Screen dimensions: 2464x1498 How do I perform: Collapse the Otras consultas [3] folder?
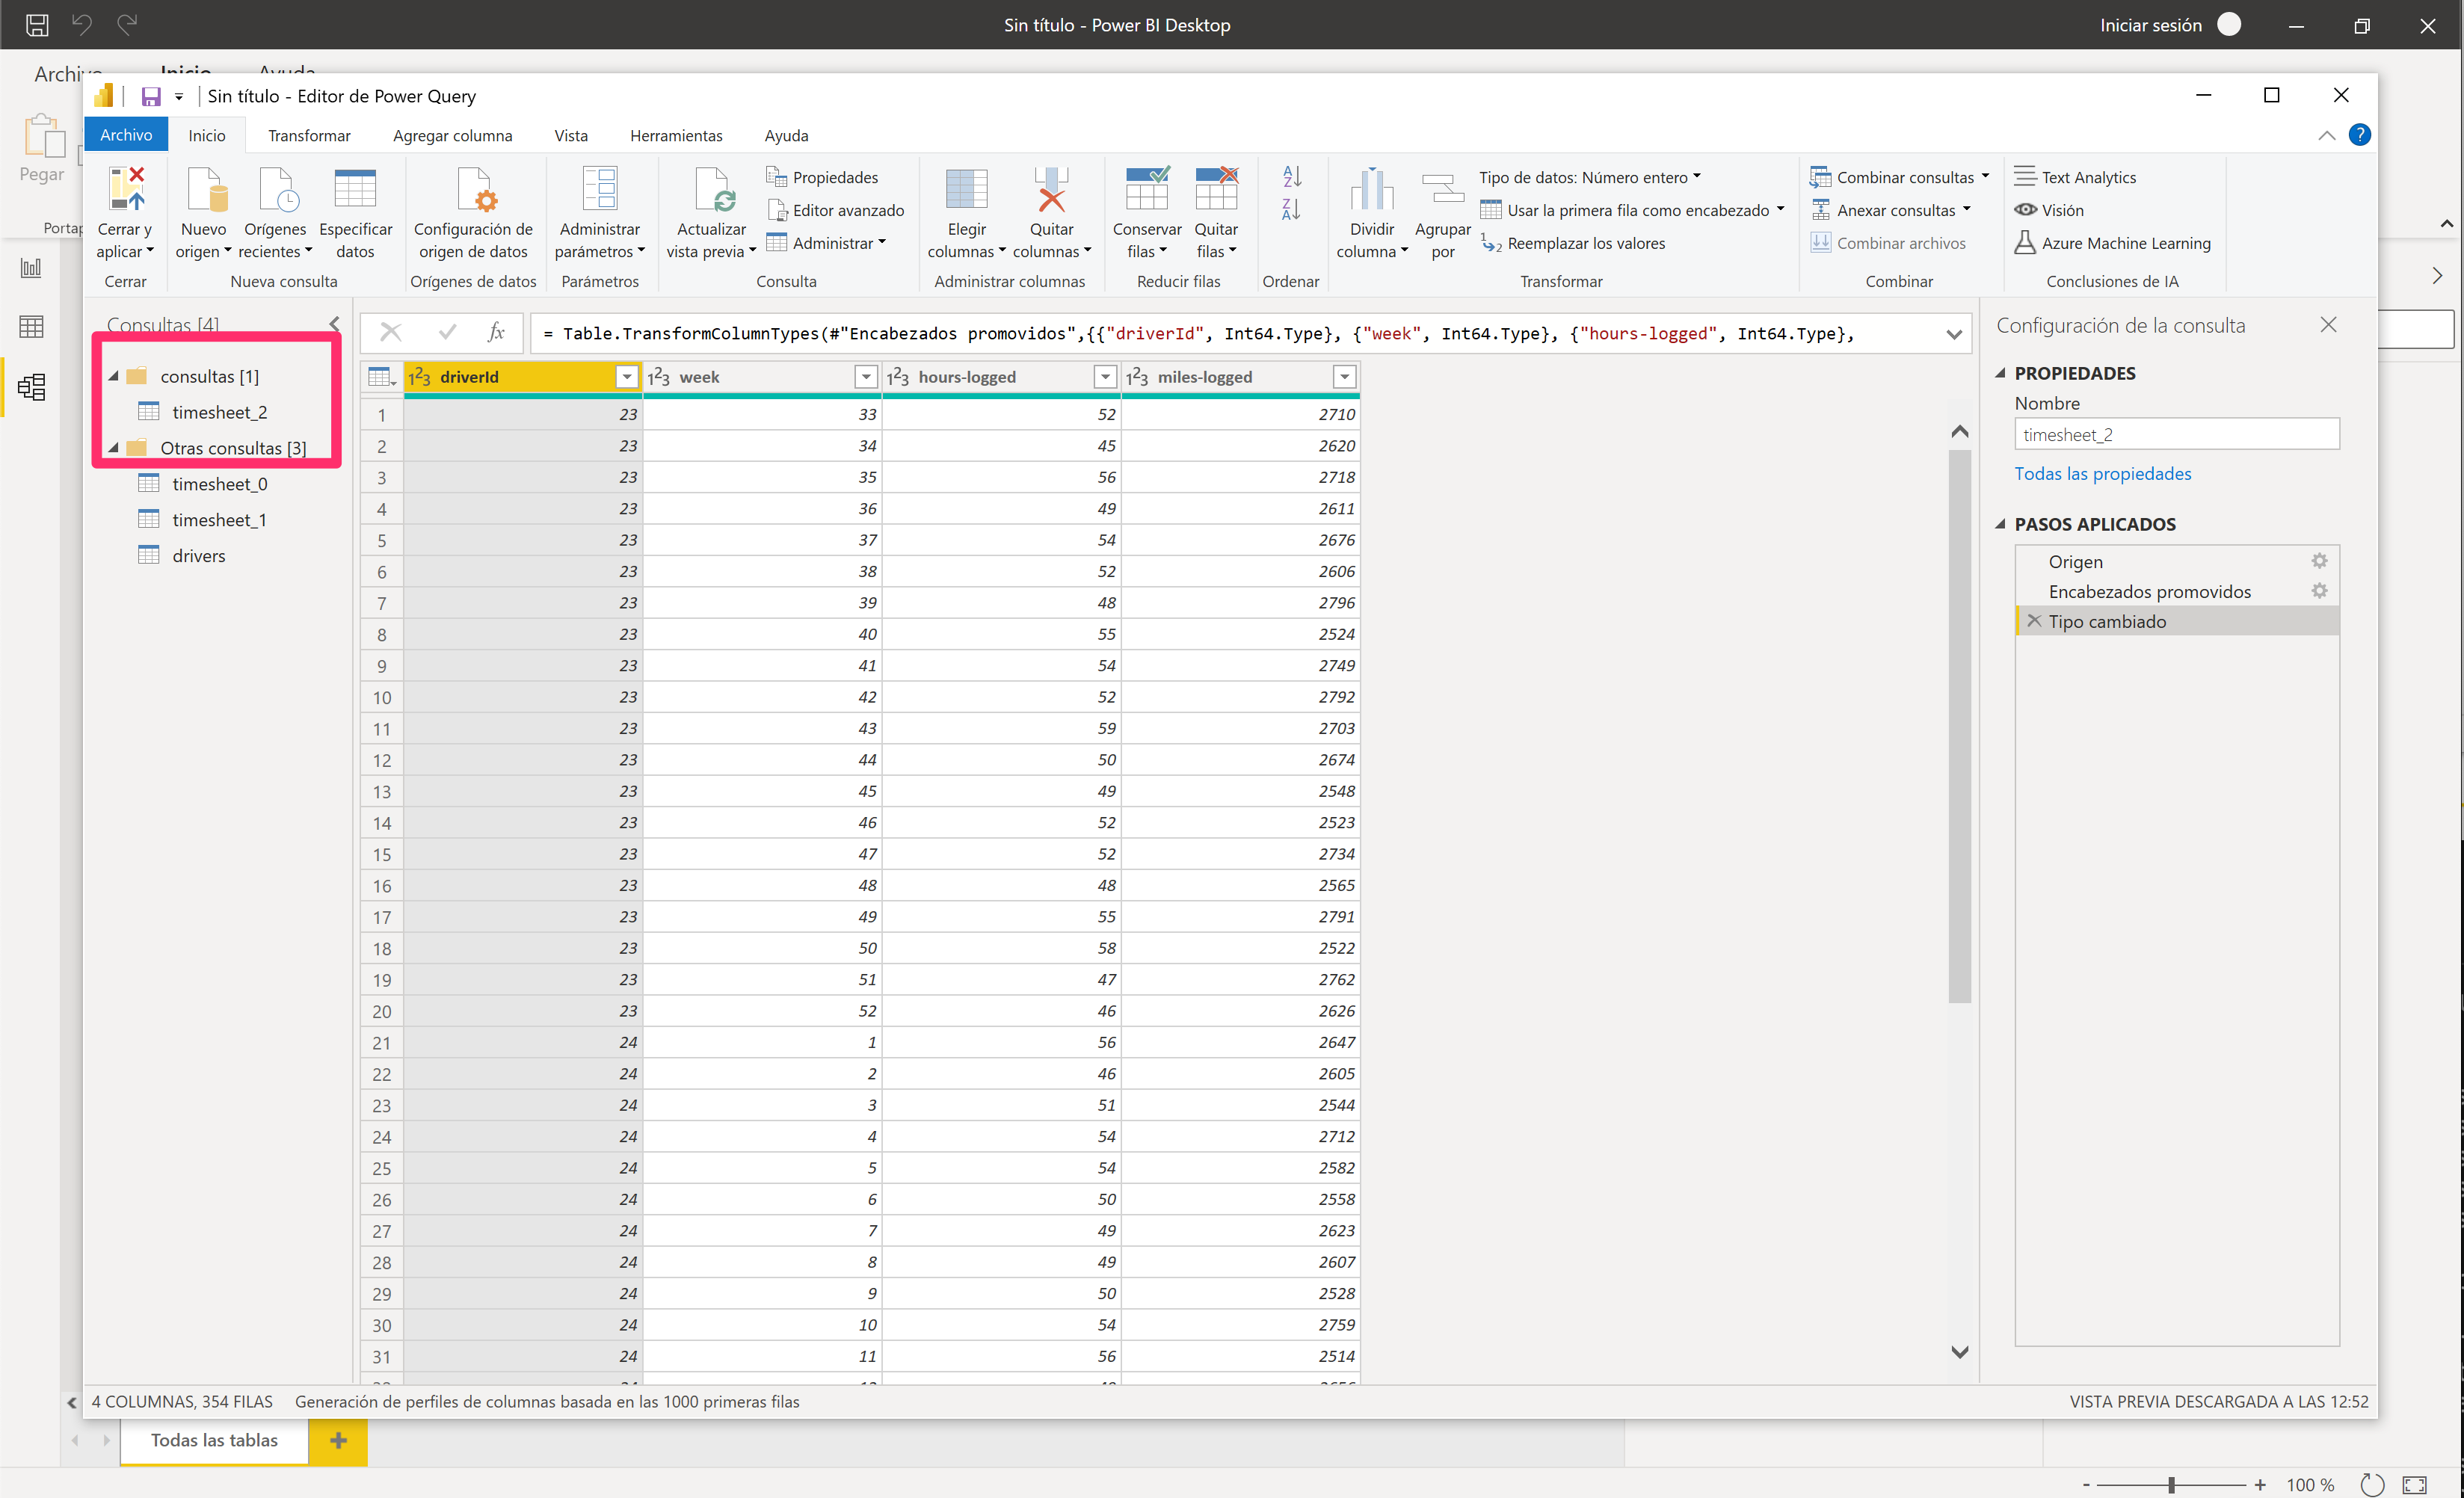pyautogui.click(x=114, y=448)
